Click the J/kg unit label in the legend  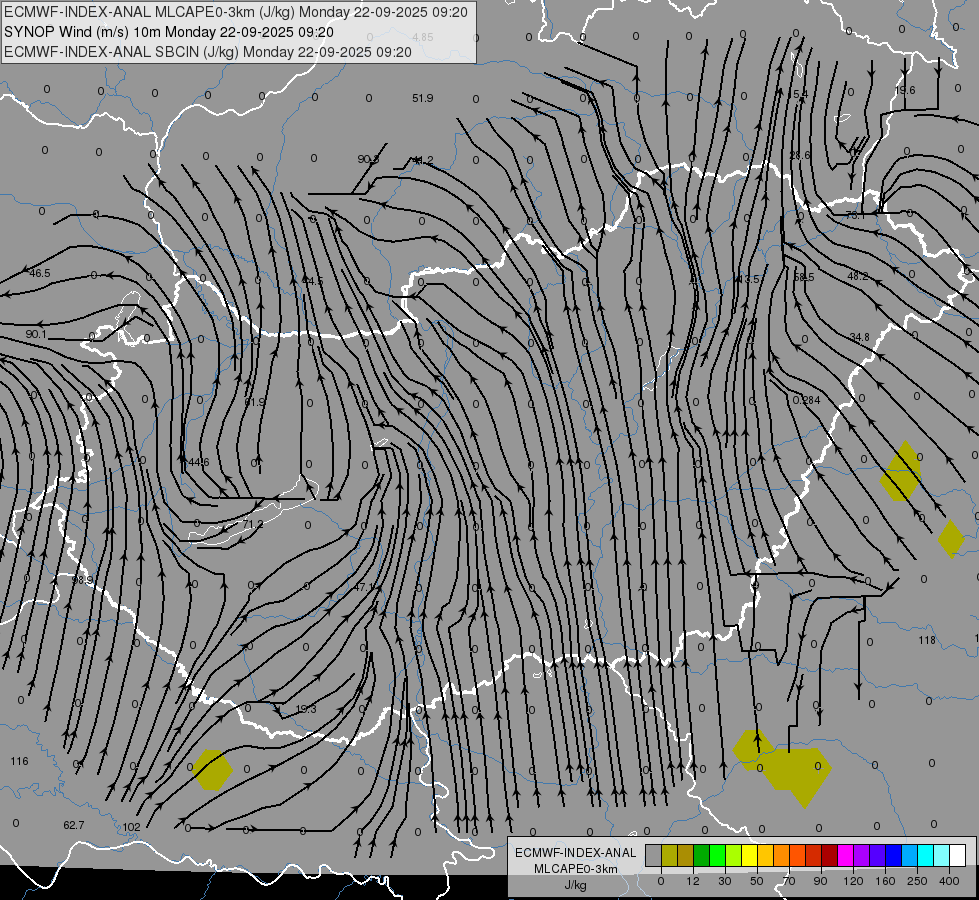[576, 884]
